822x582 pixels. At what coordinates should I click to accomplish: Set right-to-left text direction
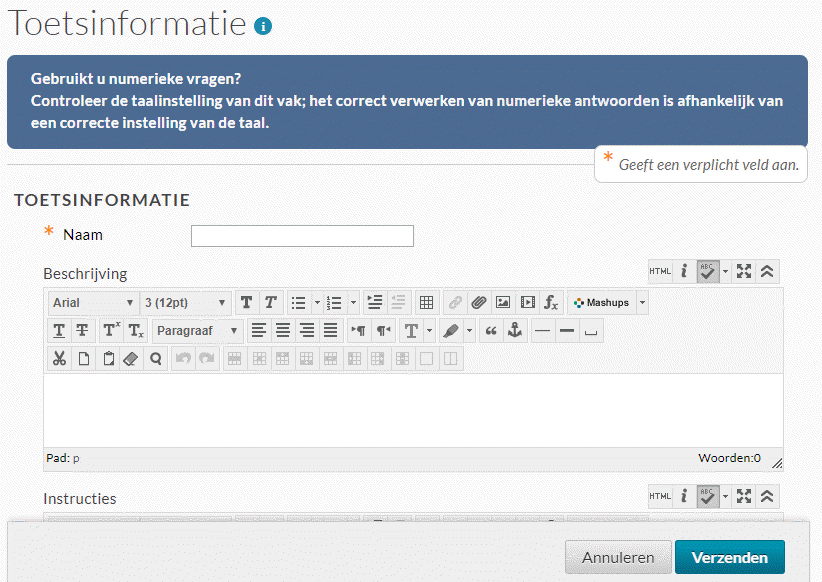(383, 331)
